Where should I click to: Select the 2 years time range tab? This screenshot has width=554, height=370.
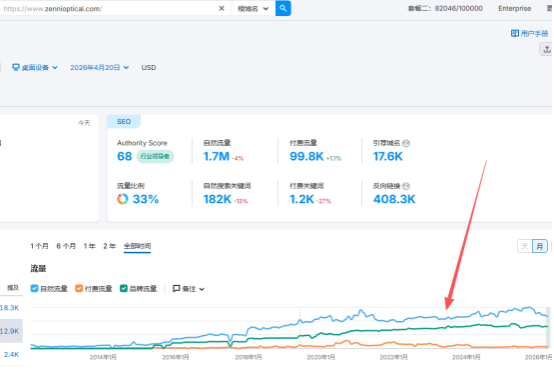point(110,246)
